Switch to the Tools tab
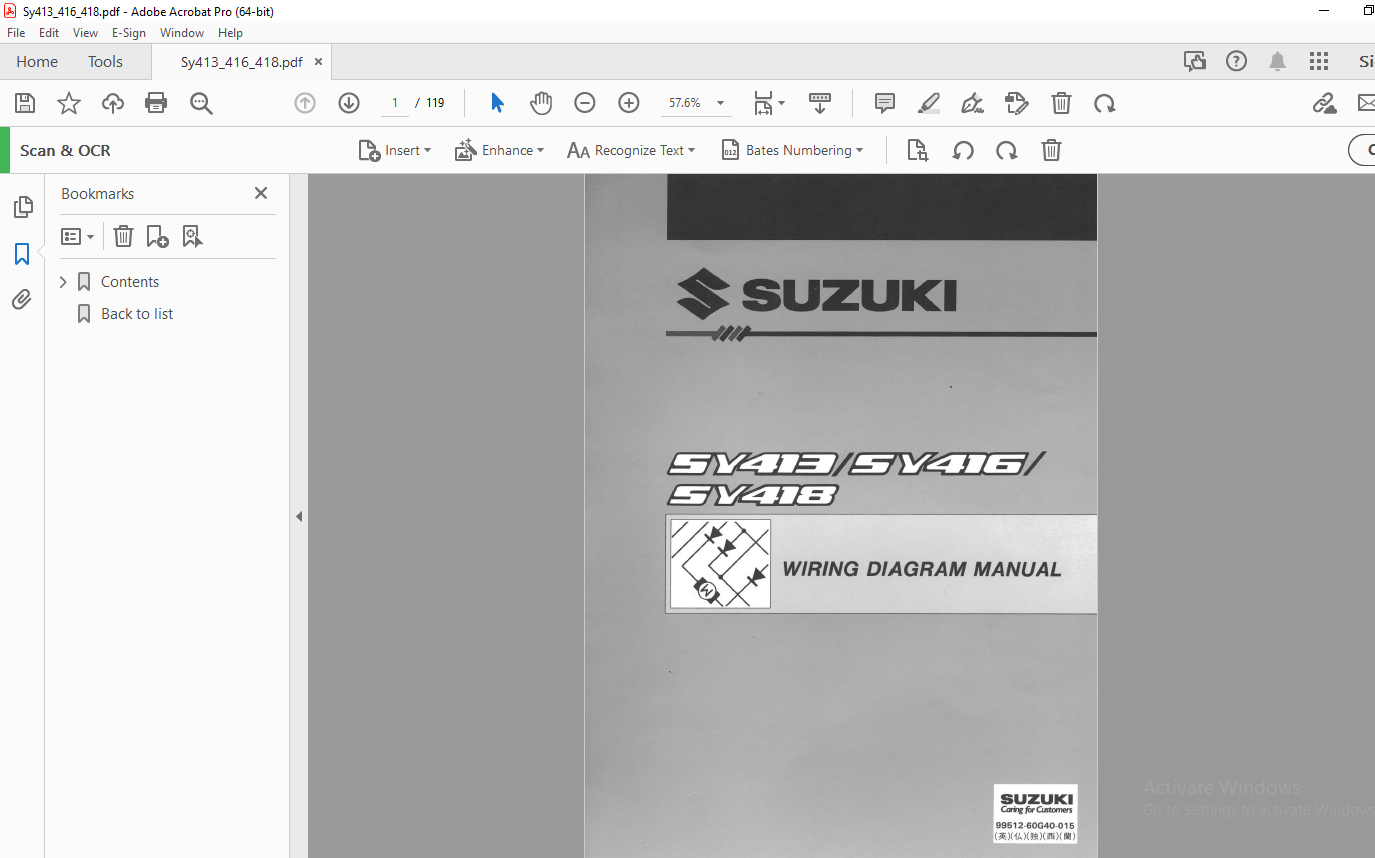The image size is (1375, 858). (105, 62)
